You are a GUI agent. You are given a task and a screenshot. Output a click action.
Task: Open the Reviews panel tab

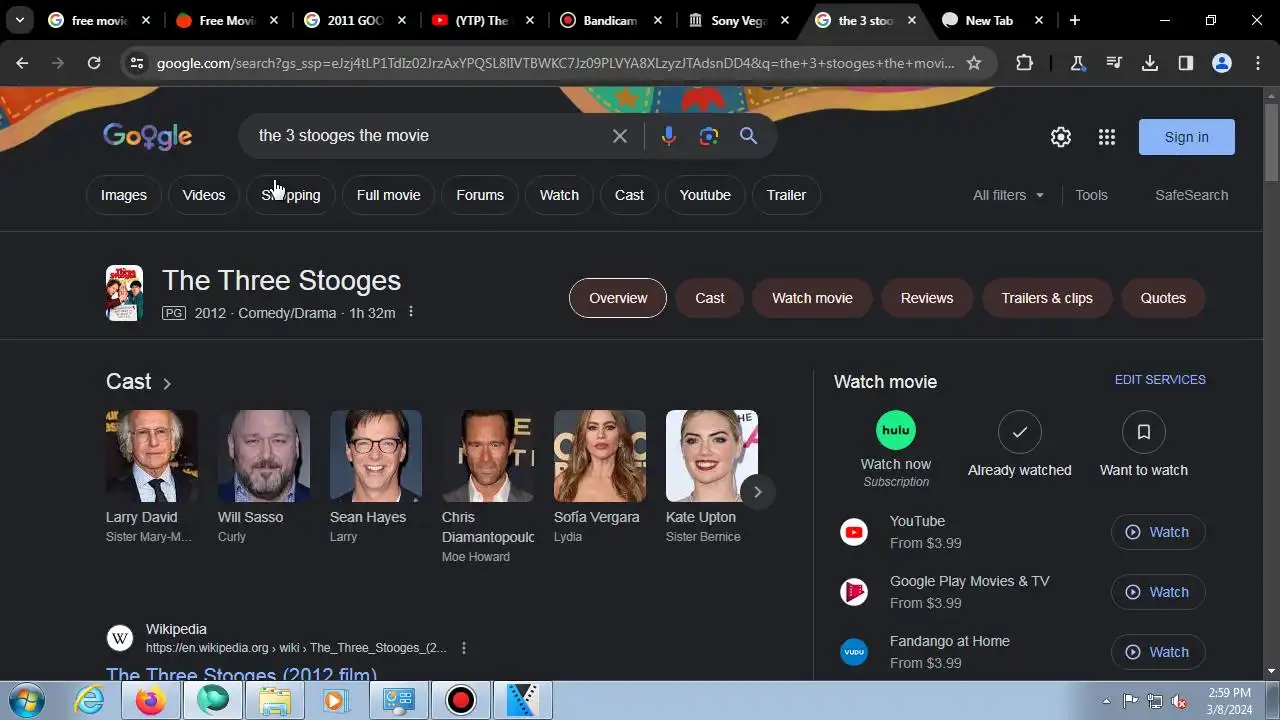pyautogui.click(x=927, y=298)
